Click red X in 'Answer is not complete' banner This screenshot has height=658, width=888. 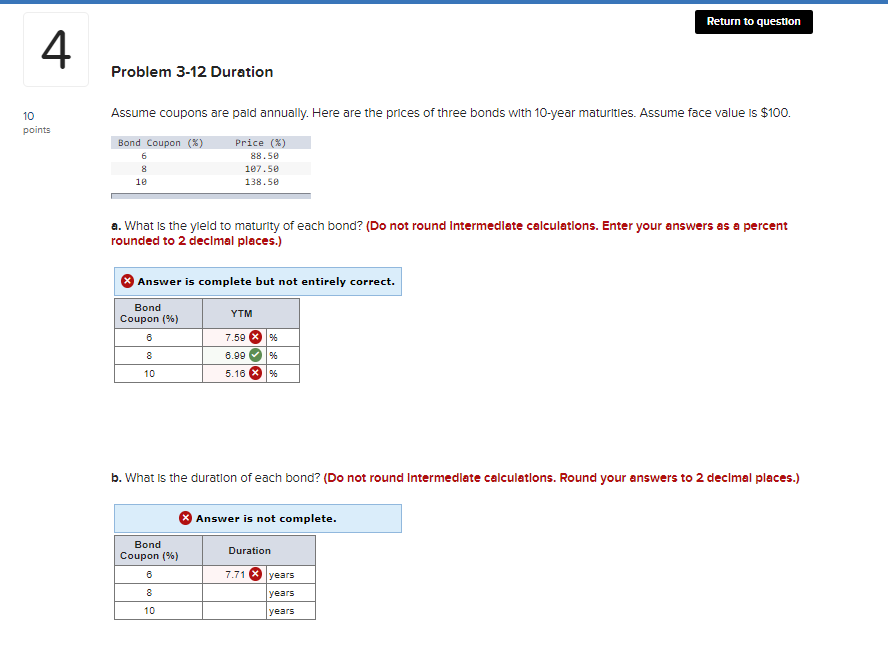pyautogui.click(x=185, y=517)
